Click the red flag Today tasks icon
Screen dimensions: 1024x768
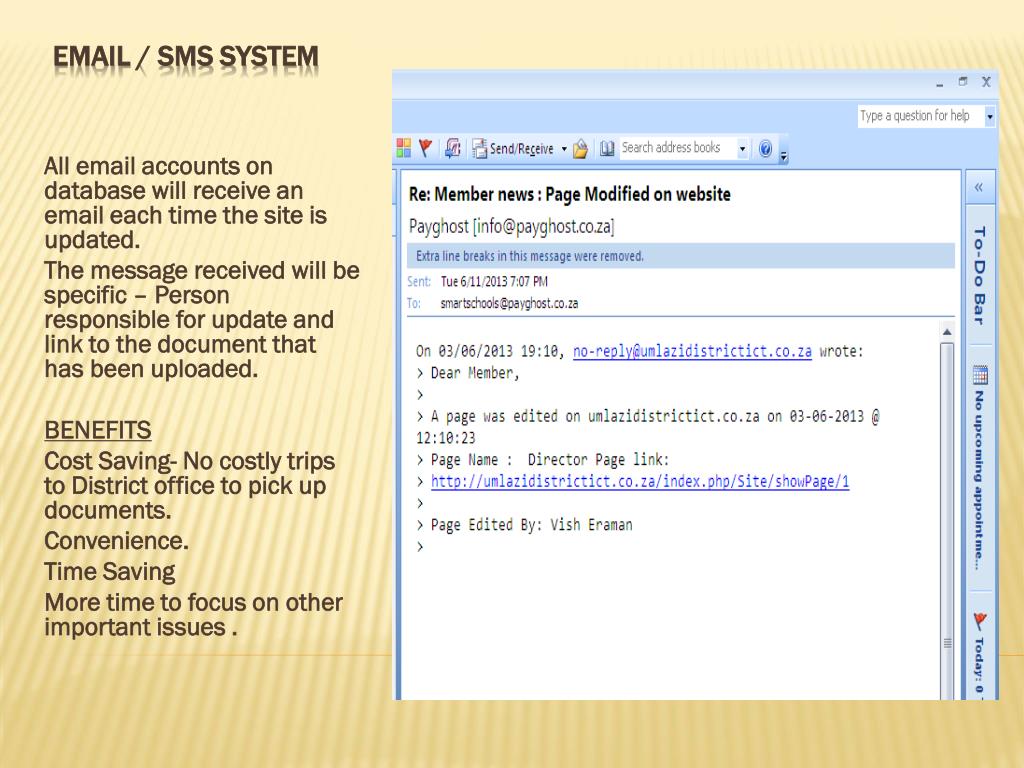point(980,620)
